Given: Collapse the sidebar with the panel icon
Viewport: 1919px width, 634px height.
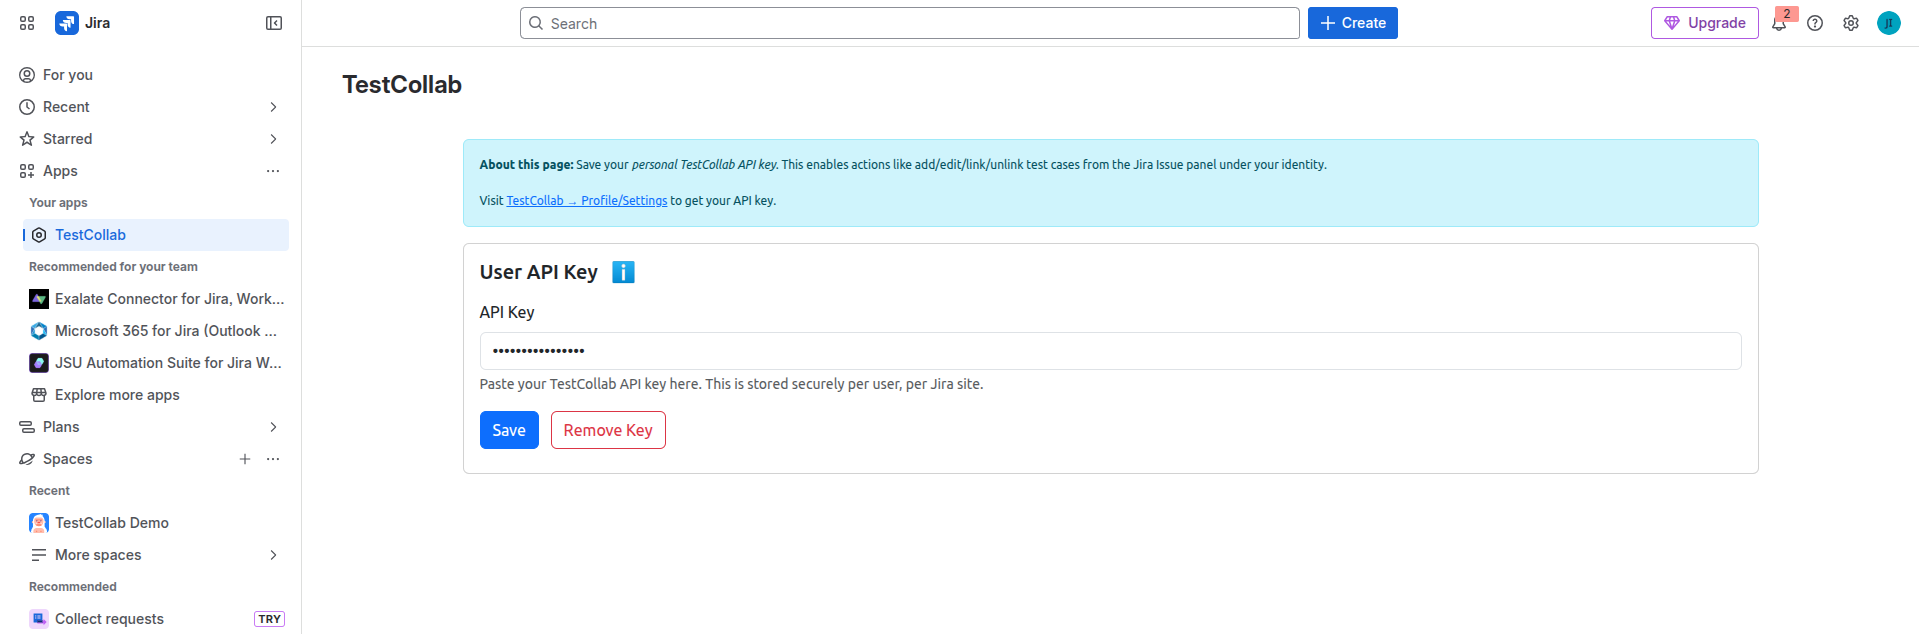Looking at the screenshot, I should click(x=274, y=23).
